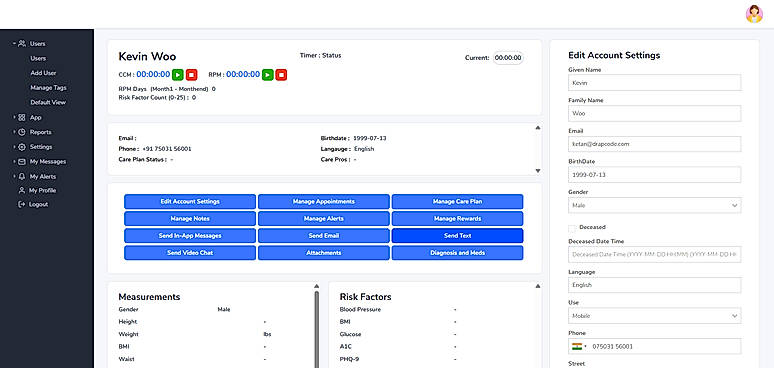The width and height of the screenshot is (774, 368).
Task: Open the Gender dropdown
Action: (x=655, y=205)
